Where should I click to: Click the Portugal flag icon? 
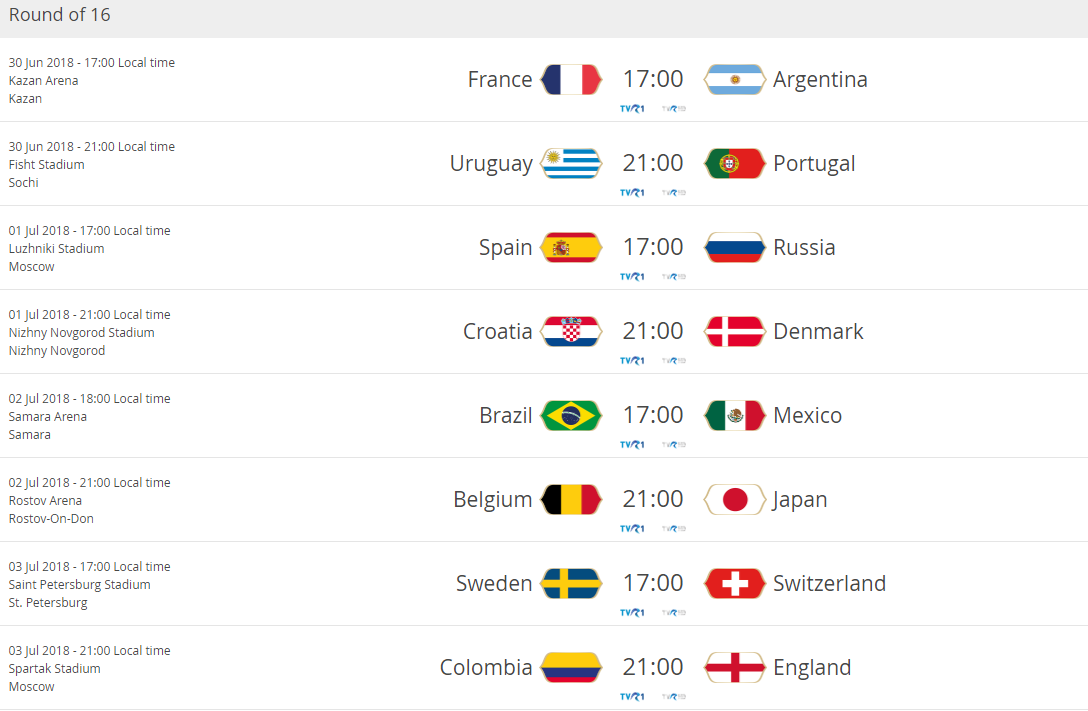click(735, 164)
